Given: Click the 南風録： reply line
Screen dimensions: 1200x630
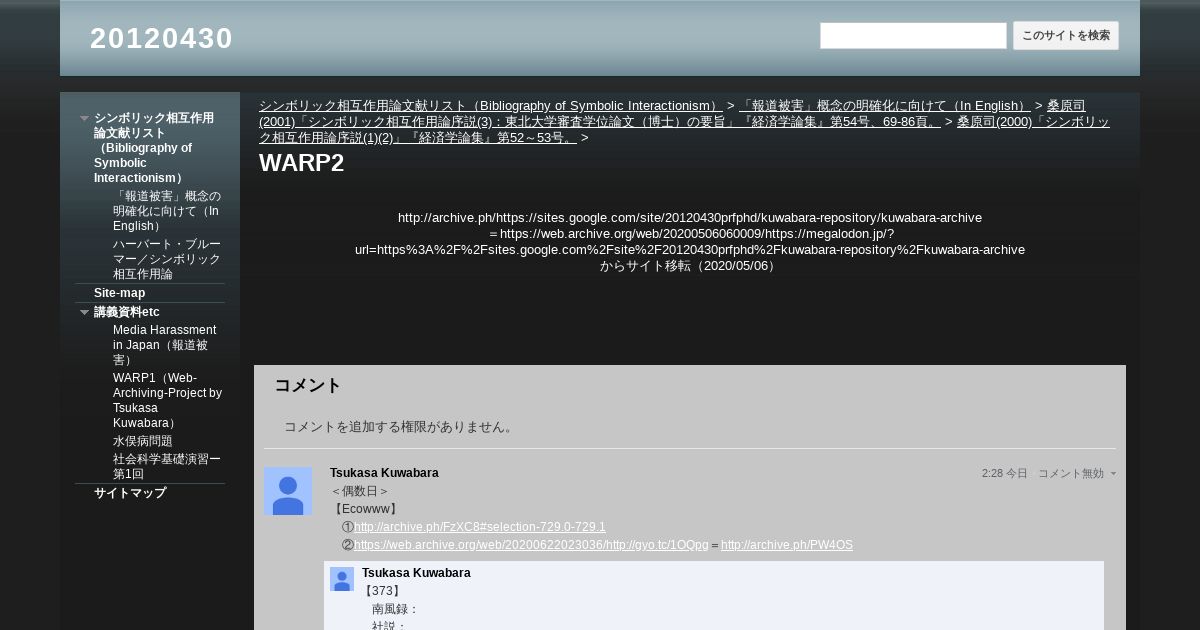Looking at the screenshot, I should point(395,609).
